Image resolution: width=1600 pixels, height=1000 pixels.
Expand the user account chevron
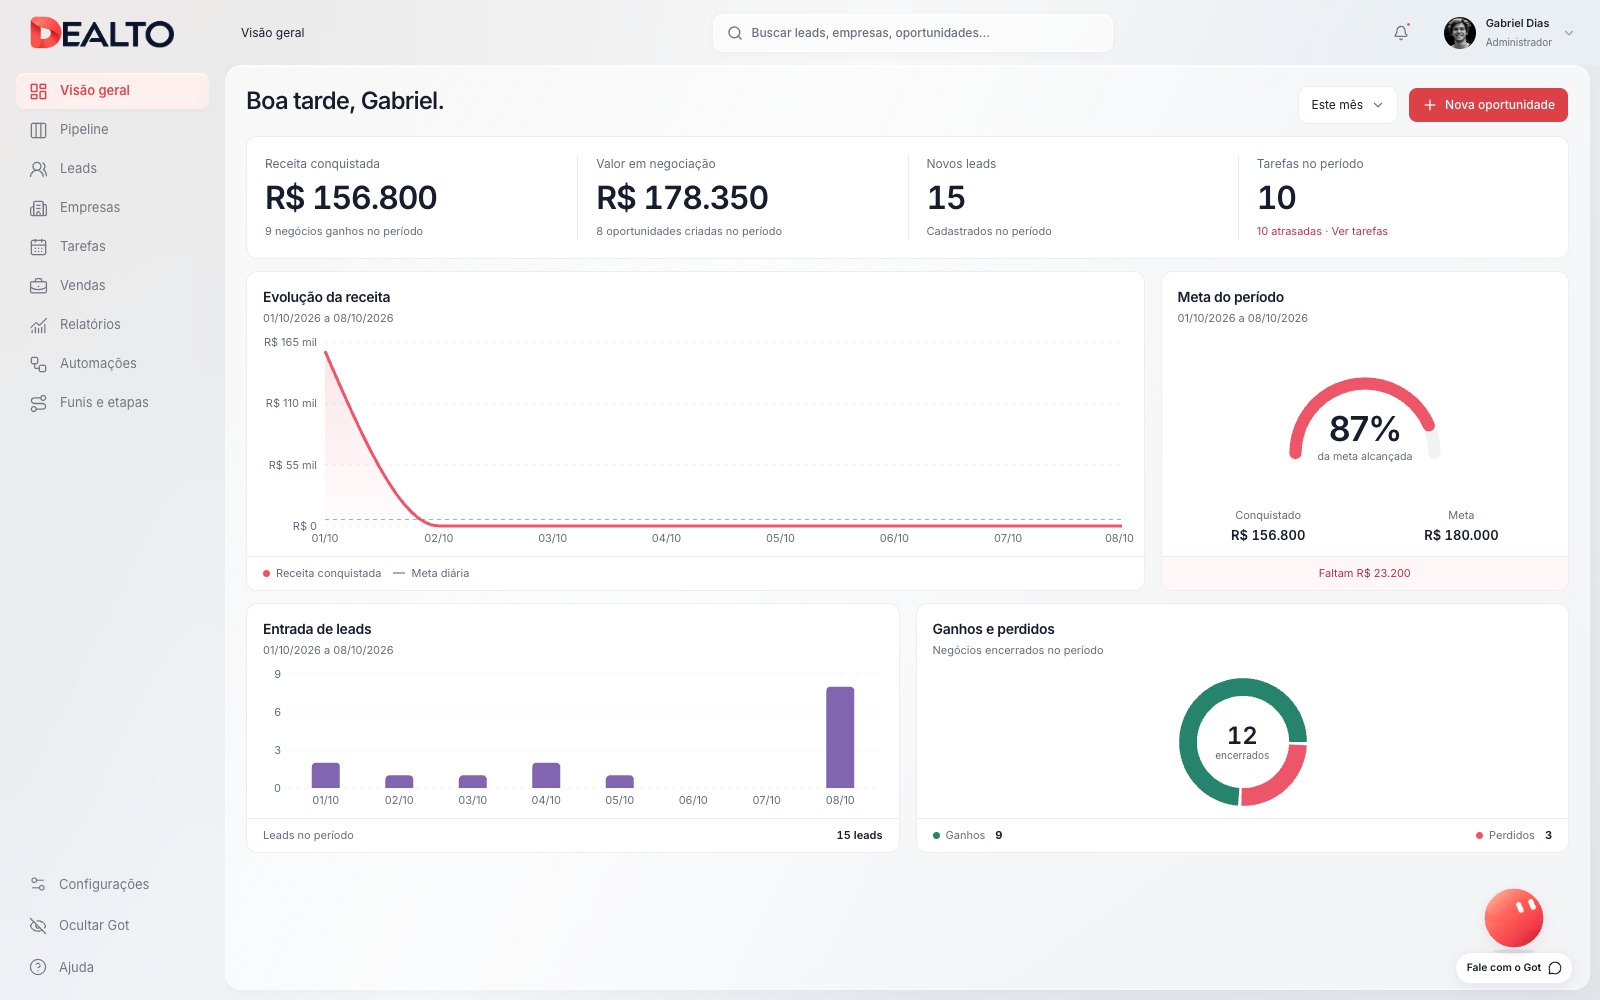(1569, 33)
